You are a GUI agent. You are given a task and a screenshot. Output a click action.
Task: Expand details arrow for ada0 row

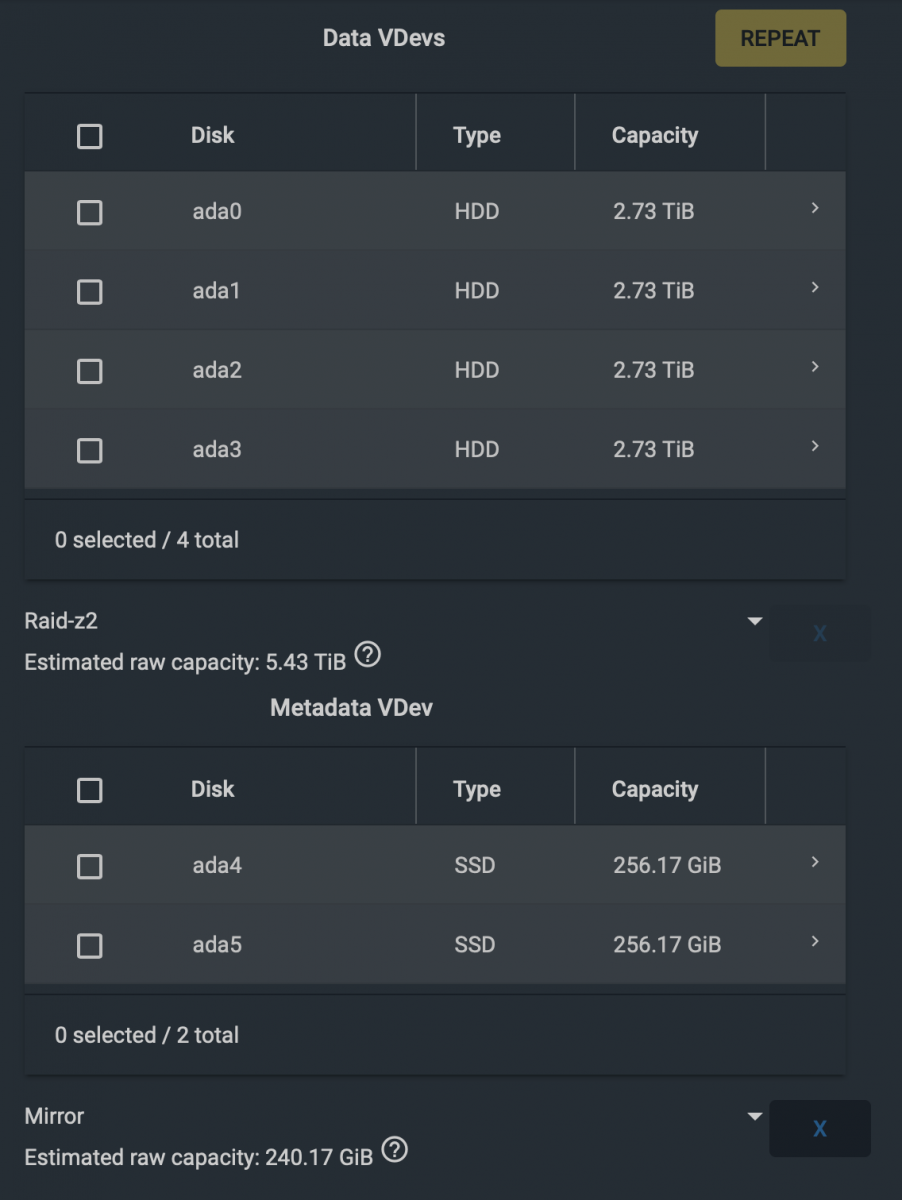[x=815, y=208]
